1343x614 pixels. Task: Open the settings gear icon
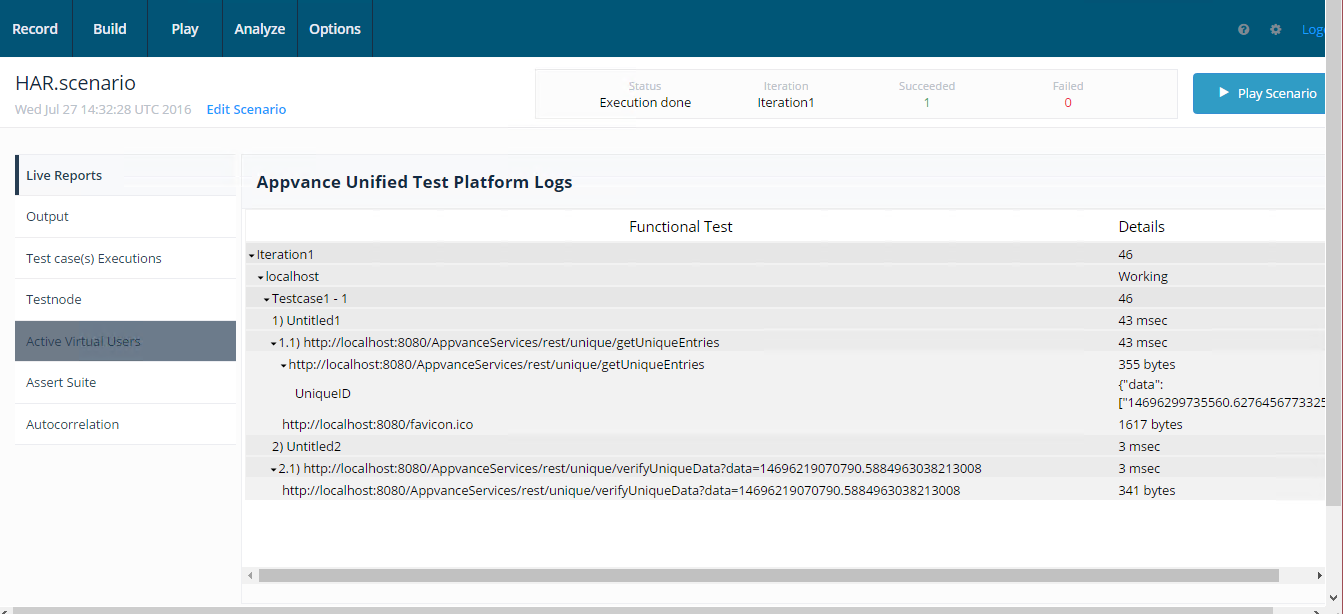(1275, 29)
